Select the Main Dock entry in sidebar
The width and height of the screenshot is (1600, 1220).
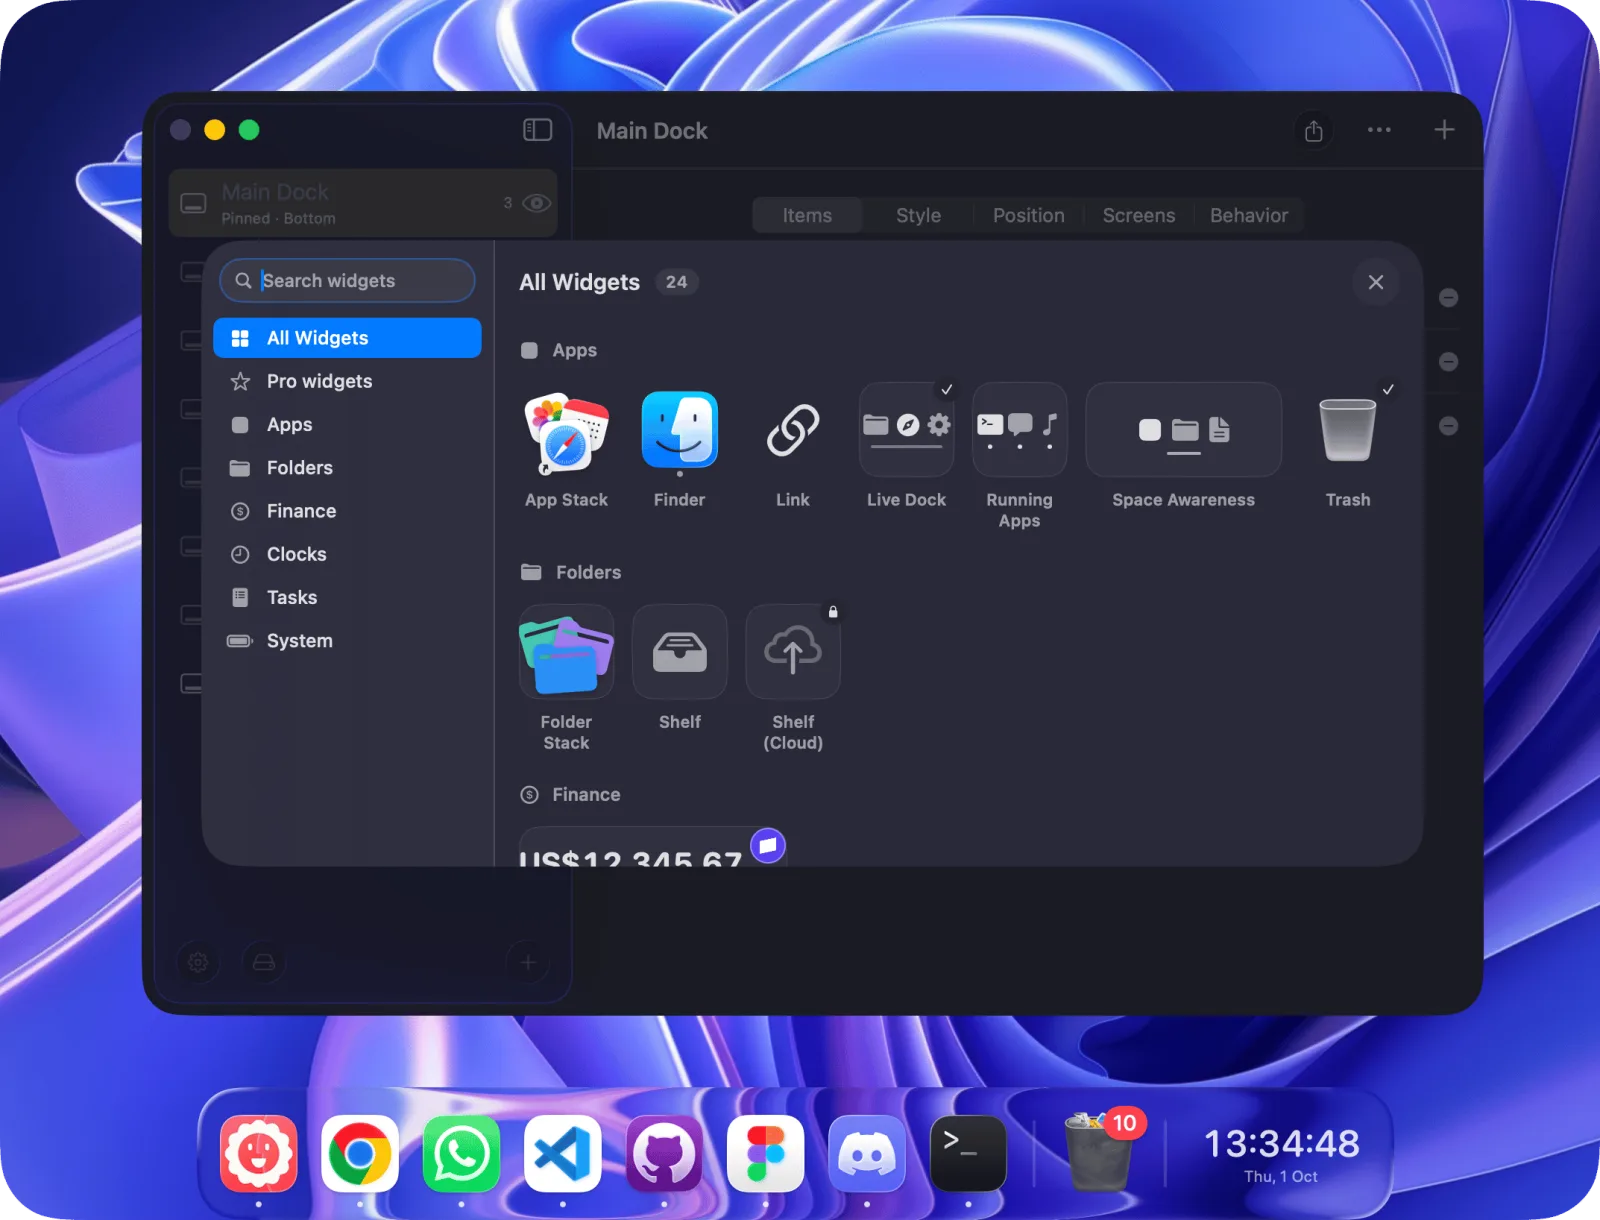363,203
